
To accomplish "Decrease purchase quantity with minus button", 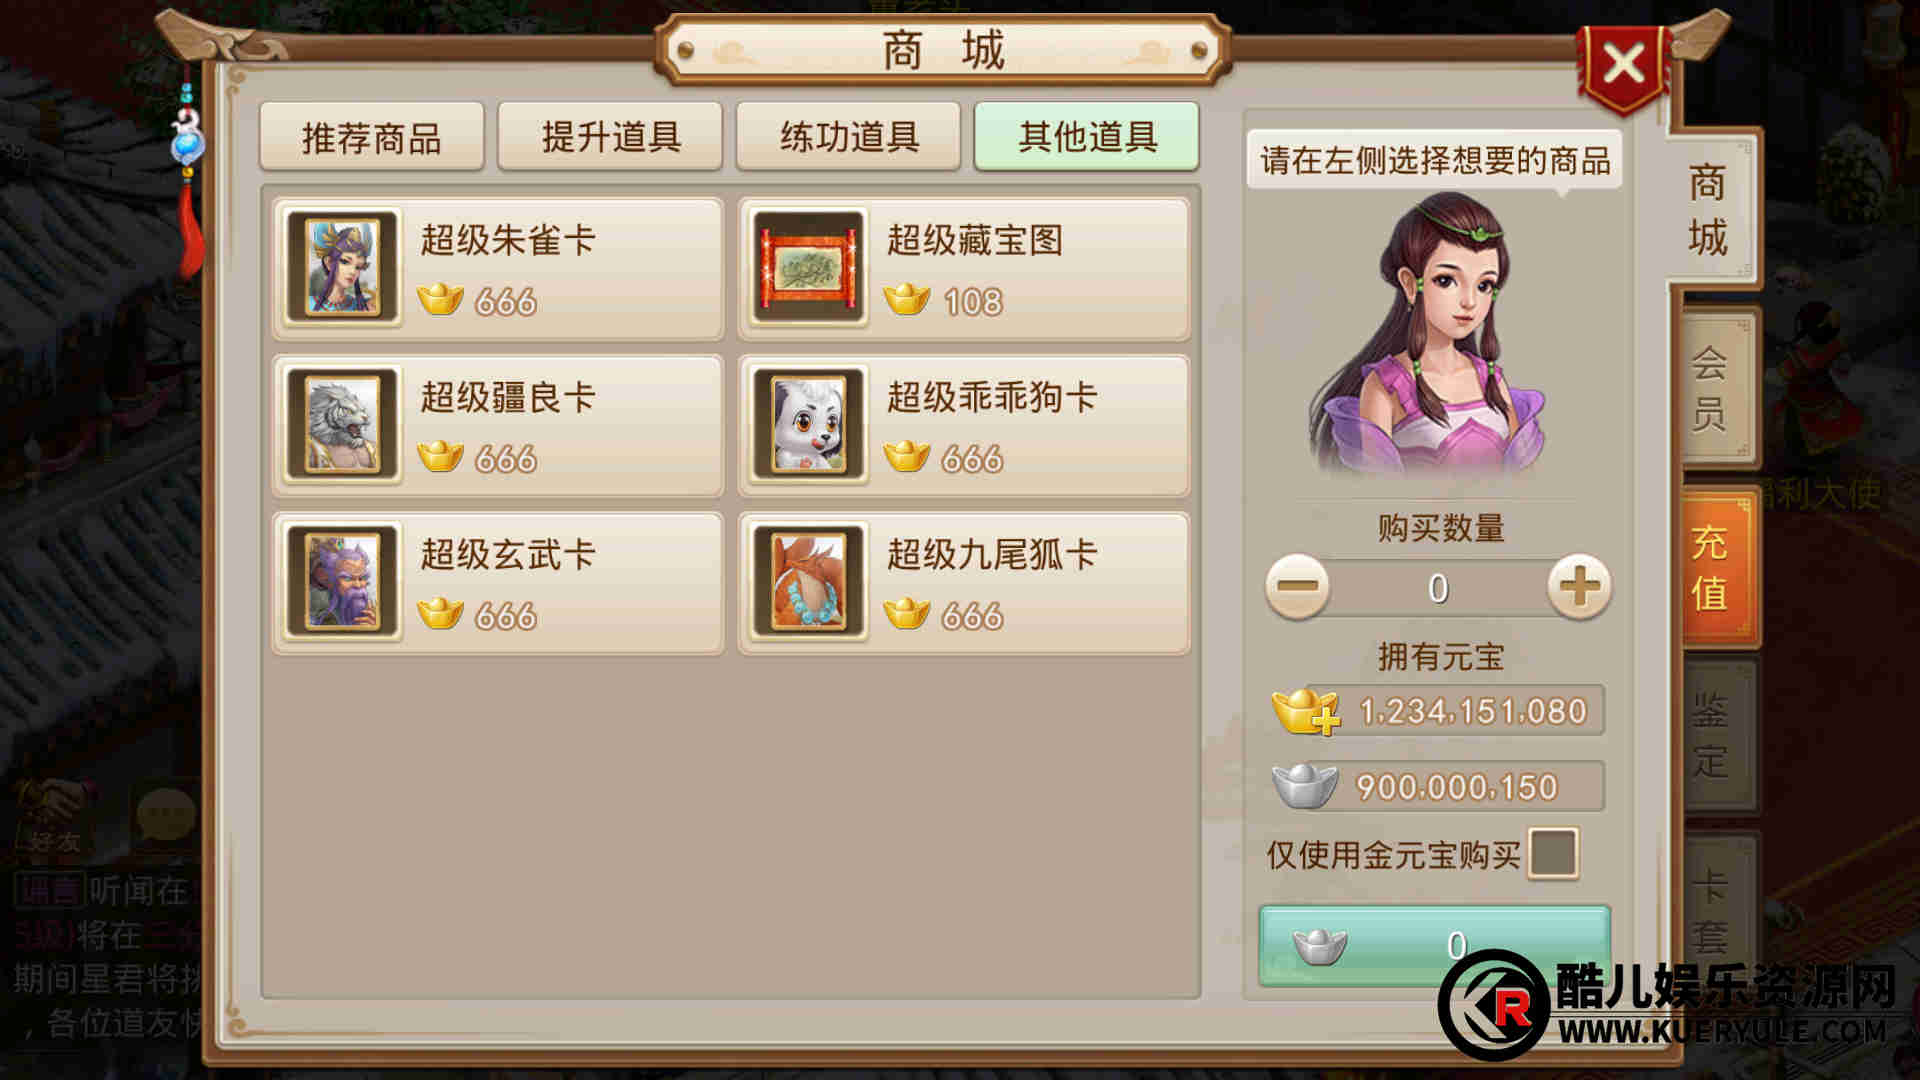I will click(x=1297, y=587).
